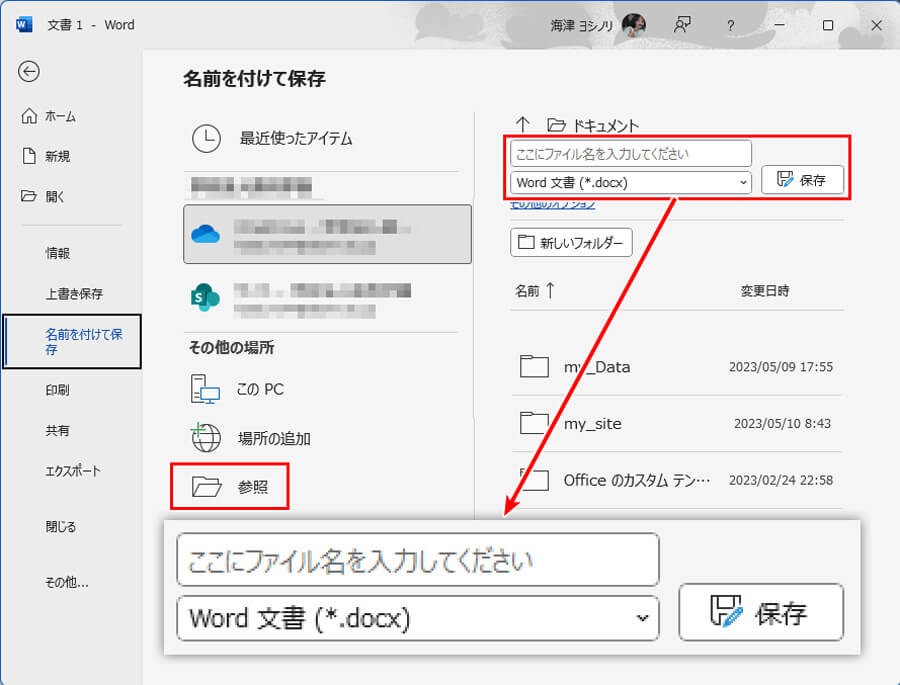The height and width of the screenshot is (685, 900).
Task: Click the folder icon beside 参照
Action: point(206,487)
